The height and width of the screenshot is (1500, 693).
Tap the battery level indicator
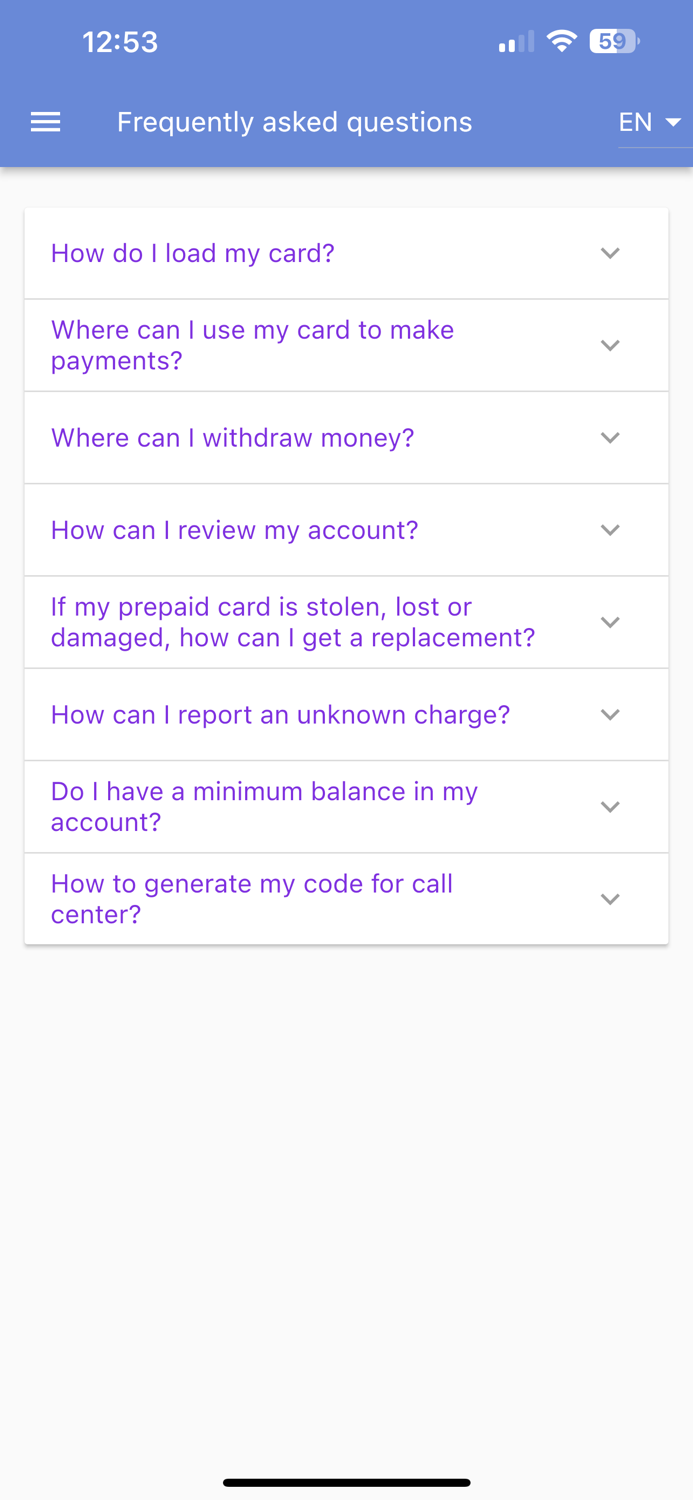click(611, 40)
